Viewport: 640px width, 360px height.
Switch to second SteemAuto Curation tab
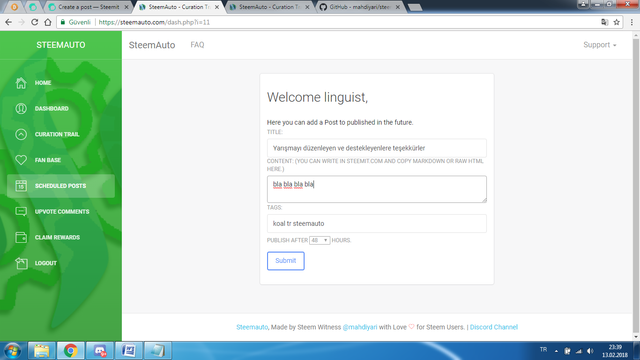tap(269, 7)
